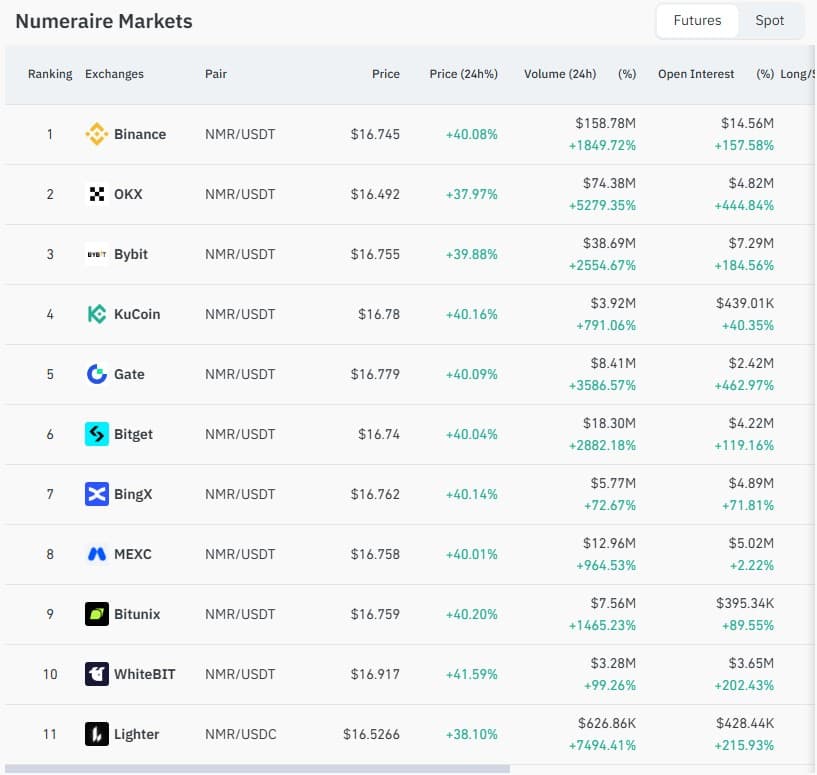Open the Bitunix exchange link
Image resolution: width=817 pixels, height=775 pixels.
[x=137, y=614]
